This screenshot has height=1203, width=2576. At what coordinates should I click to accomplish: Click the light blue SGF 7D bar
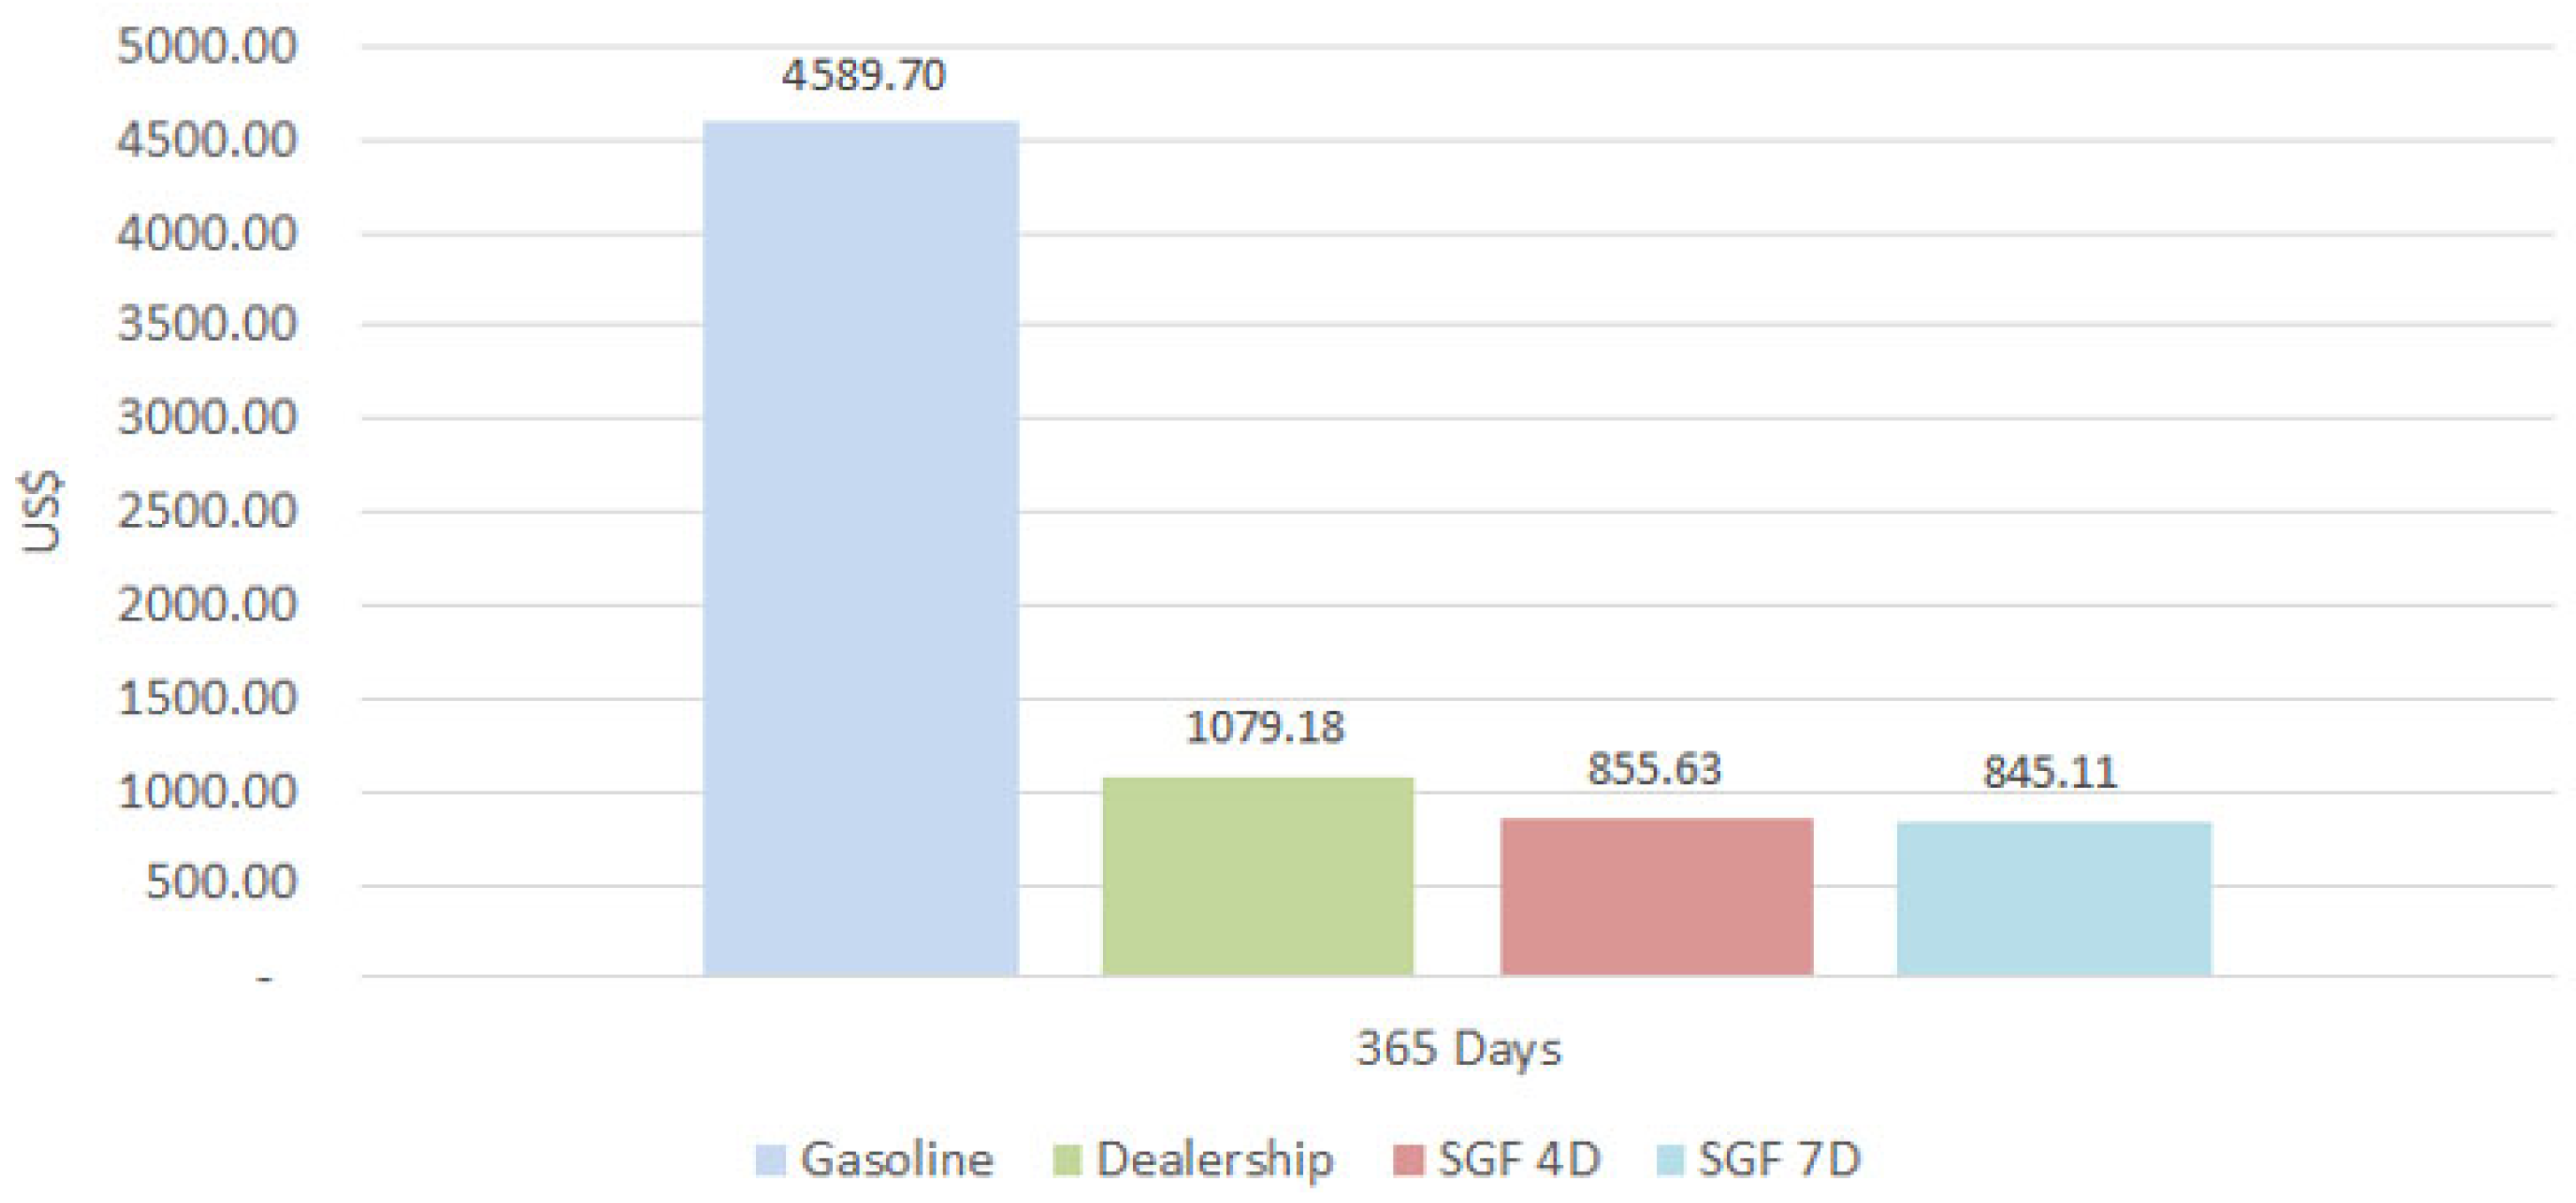2054,898
